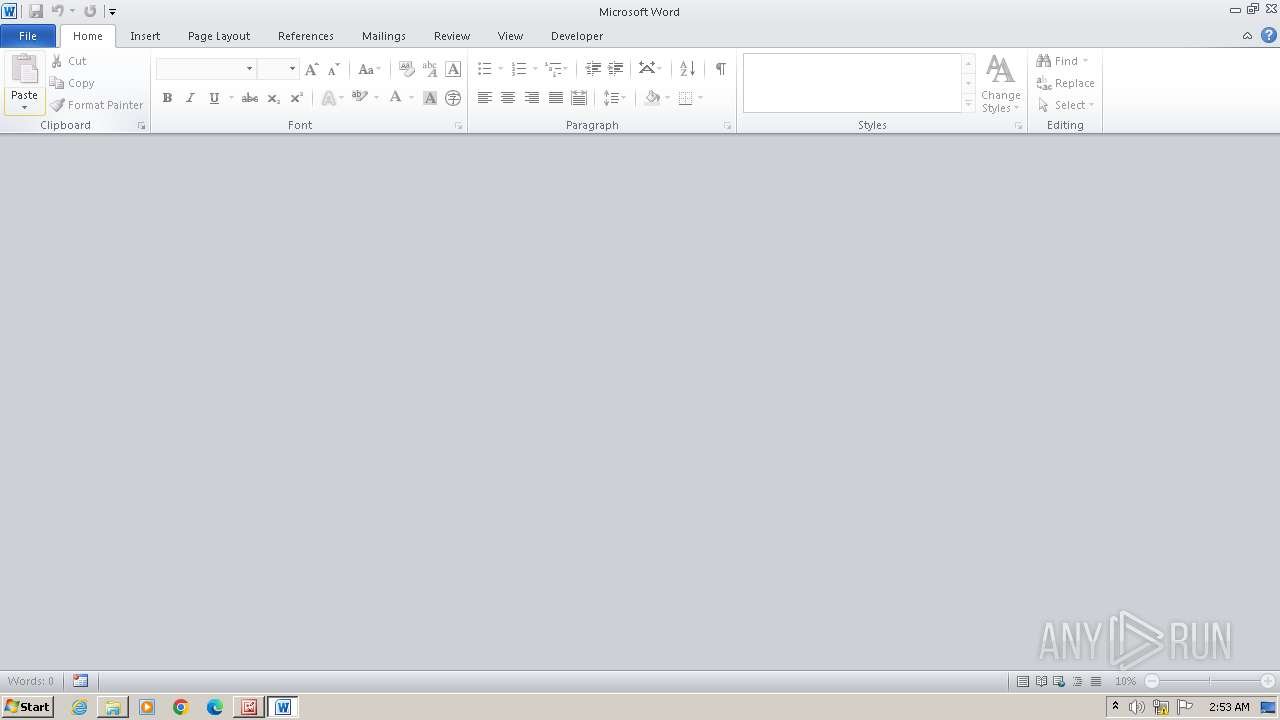Click the Underline icon
This screenshot has width=1280, height=720.
(214, 98)
